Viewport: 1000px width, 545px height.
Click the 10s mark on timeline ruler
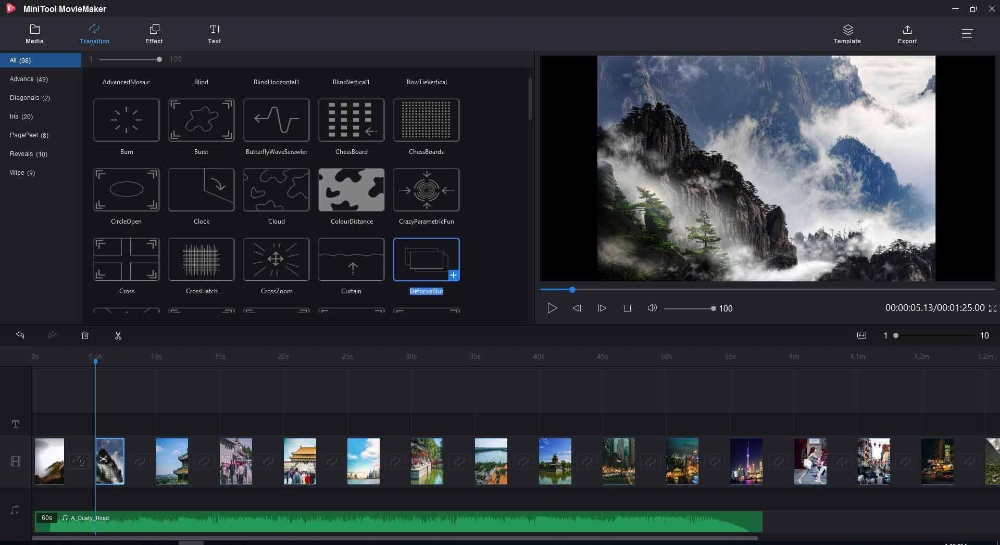pos(156,357)
